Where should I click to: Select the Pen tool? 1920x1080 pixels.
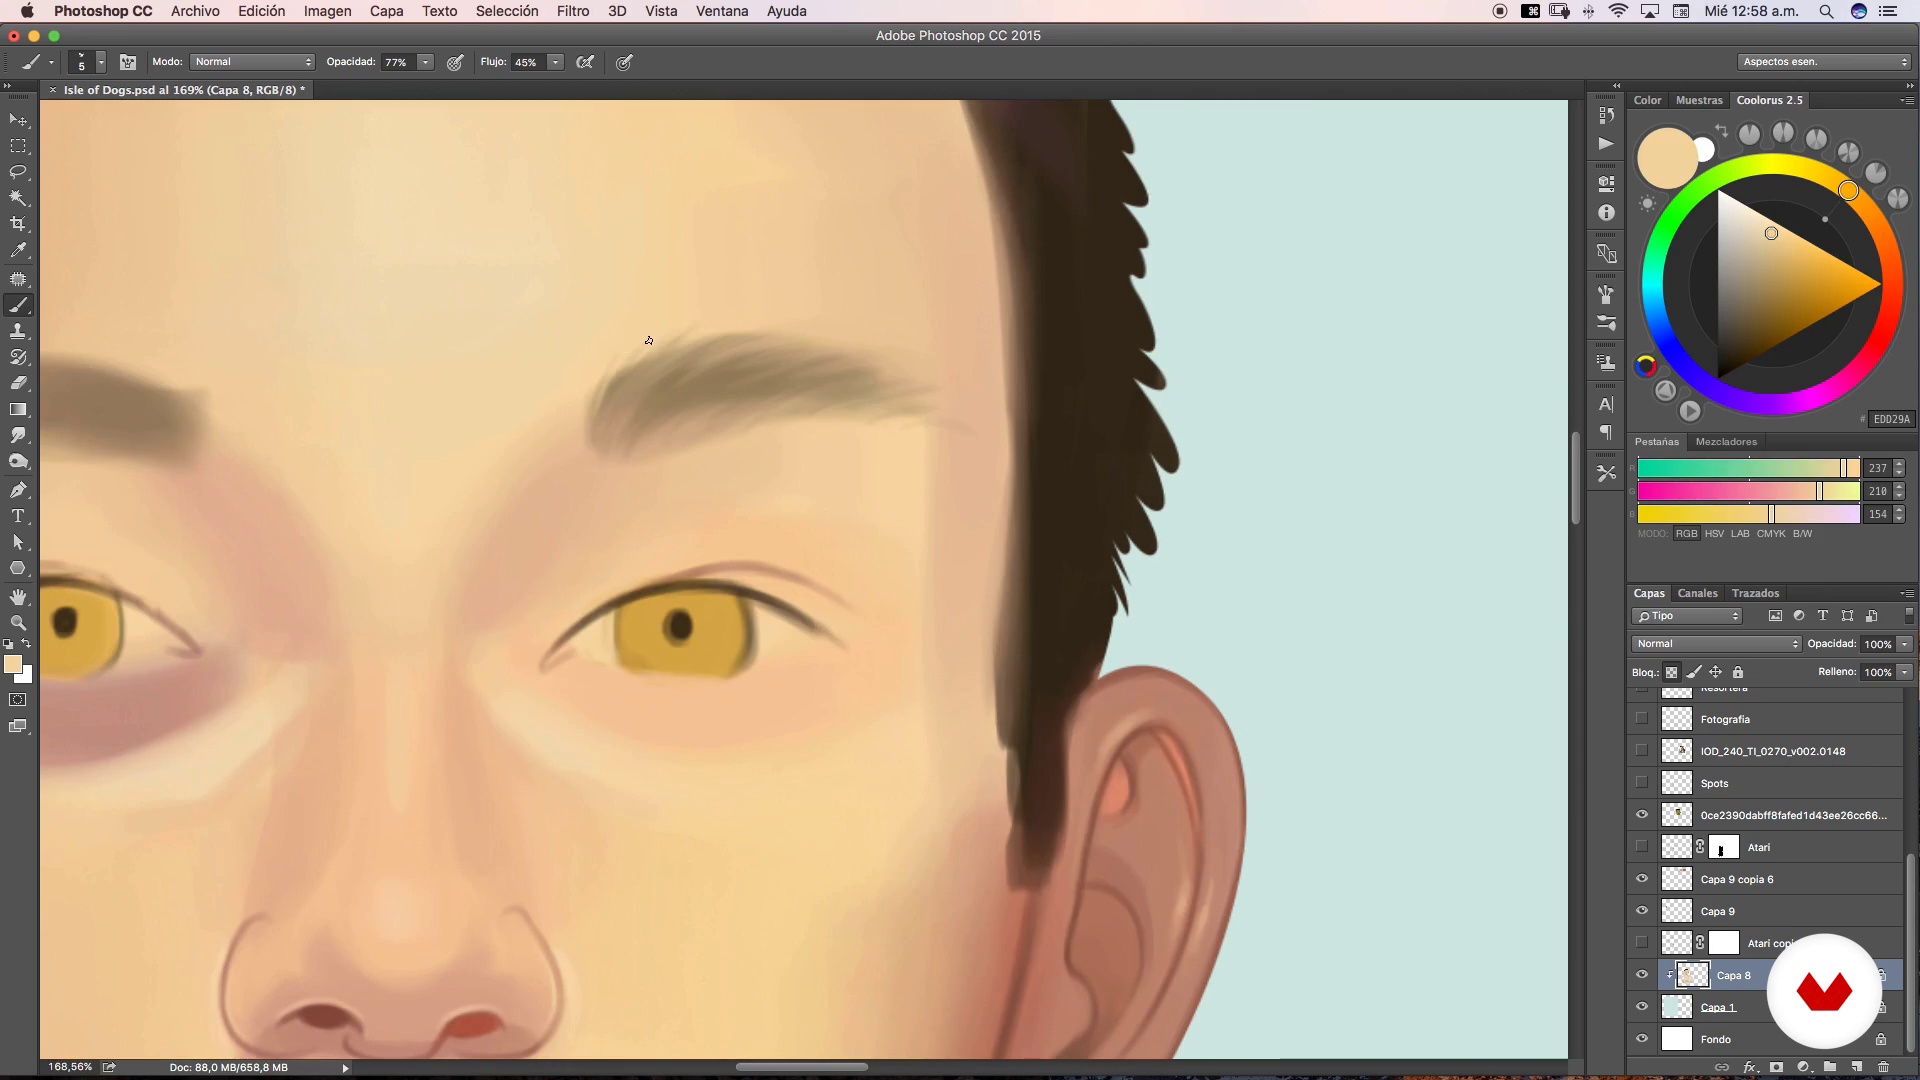pyautogui.click(x=18, y=490)
